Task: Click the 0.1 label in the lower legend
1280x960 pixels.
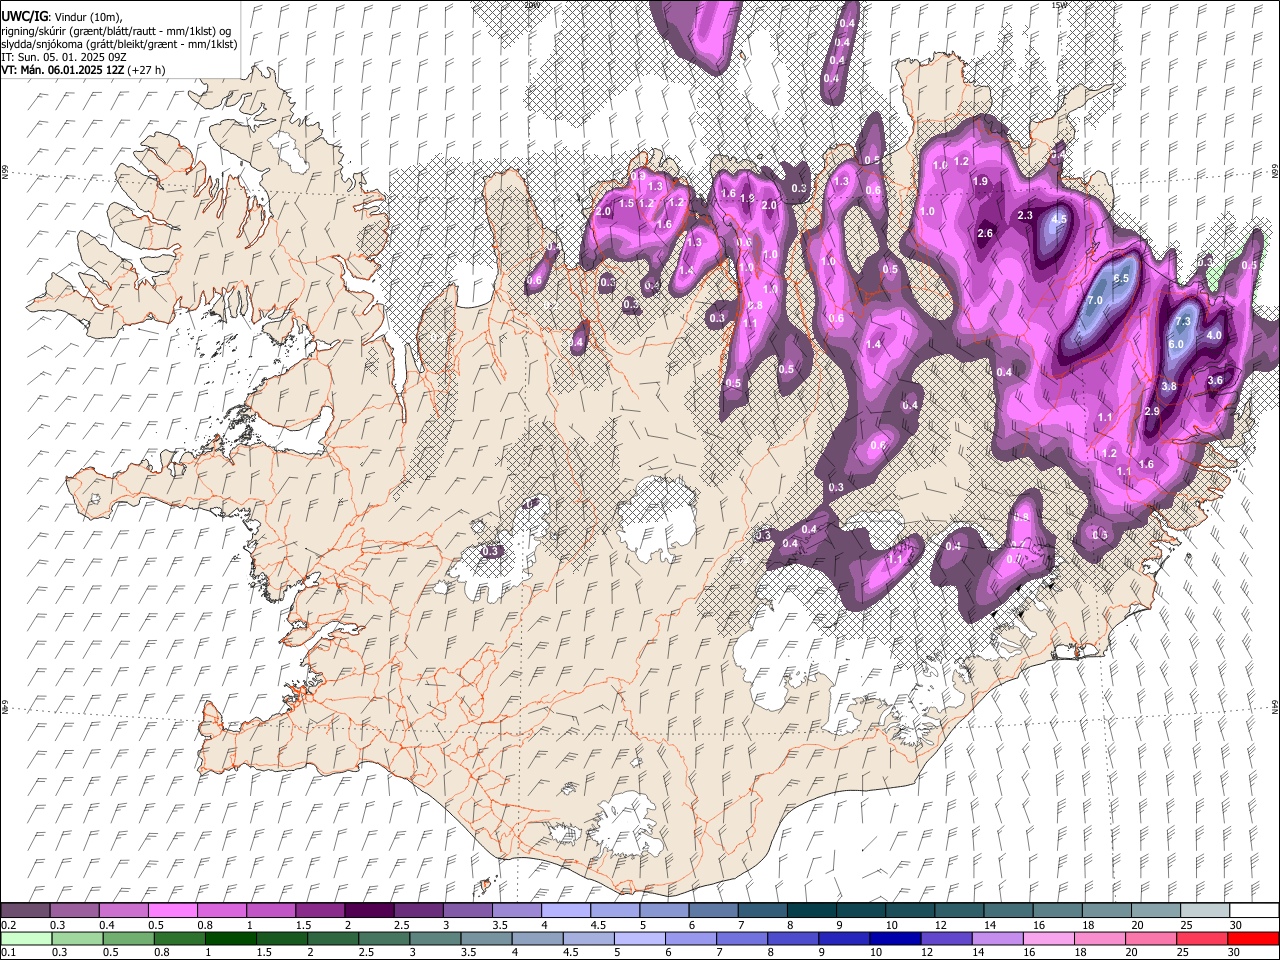Action: pos(7,952)
